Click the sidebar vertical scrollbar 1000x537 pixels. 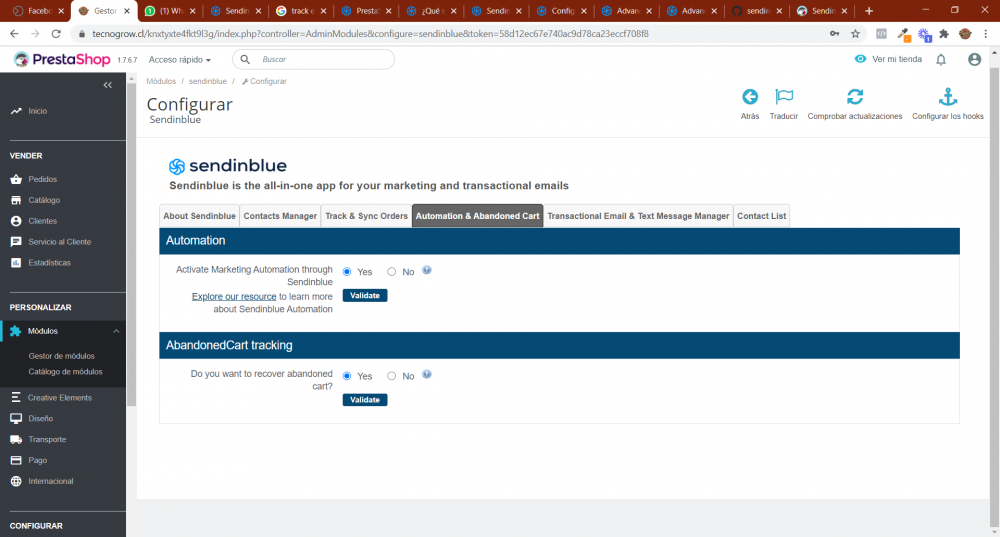[x=131, y=244]
